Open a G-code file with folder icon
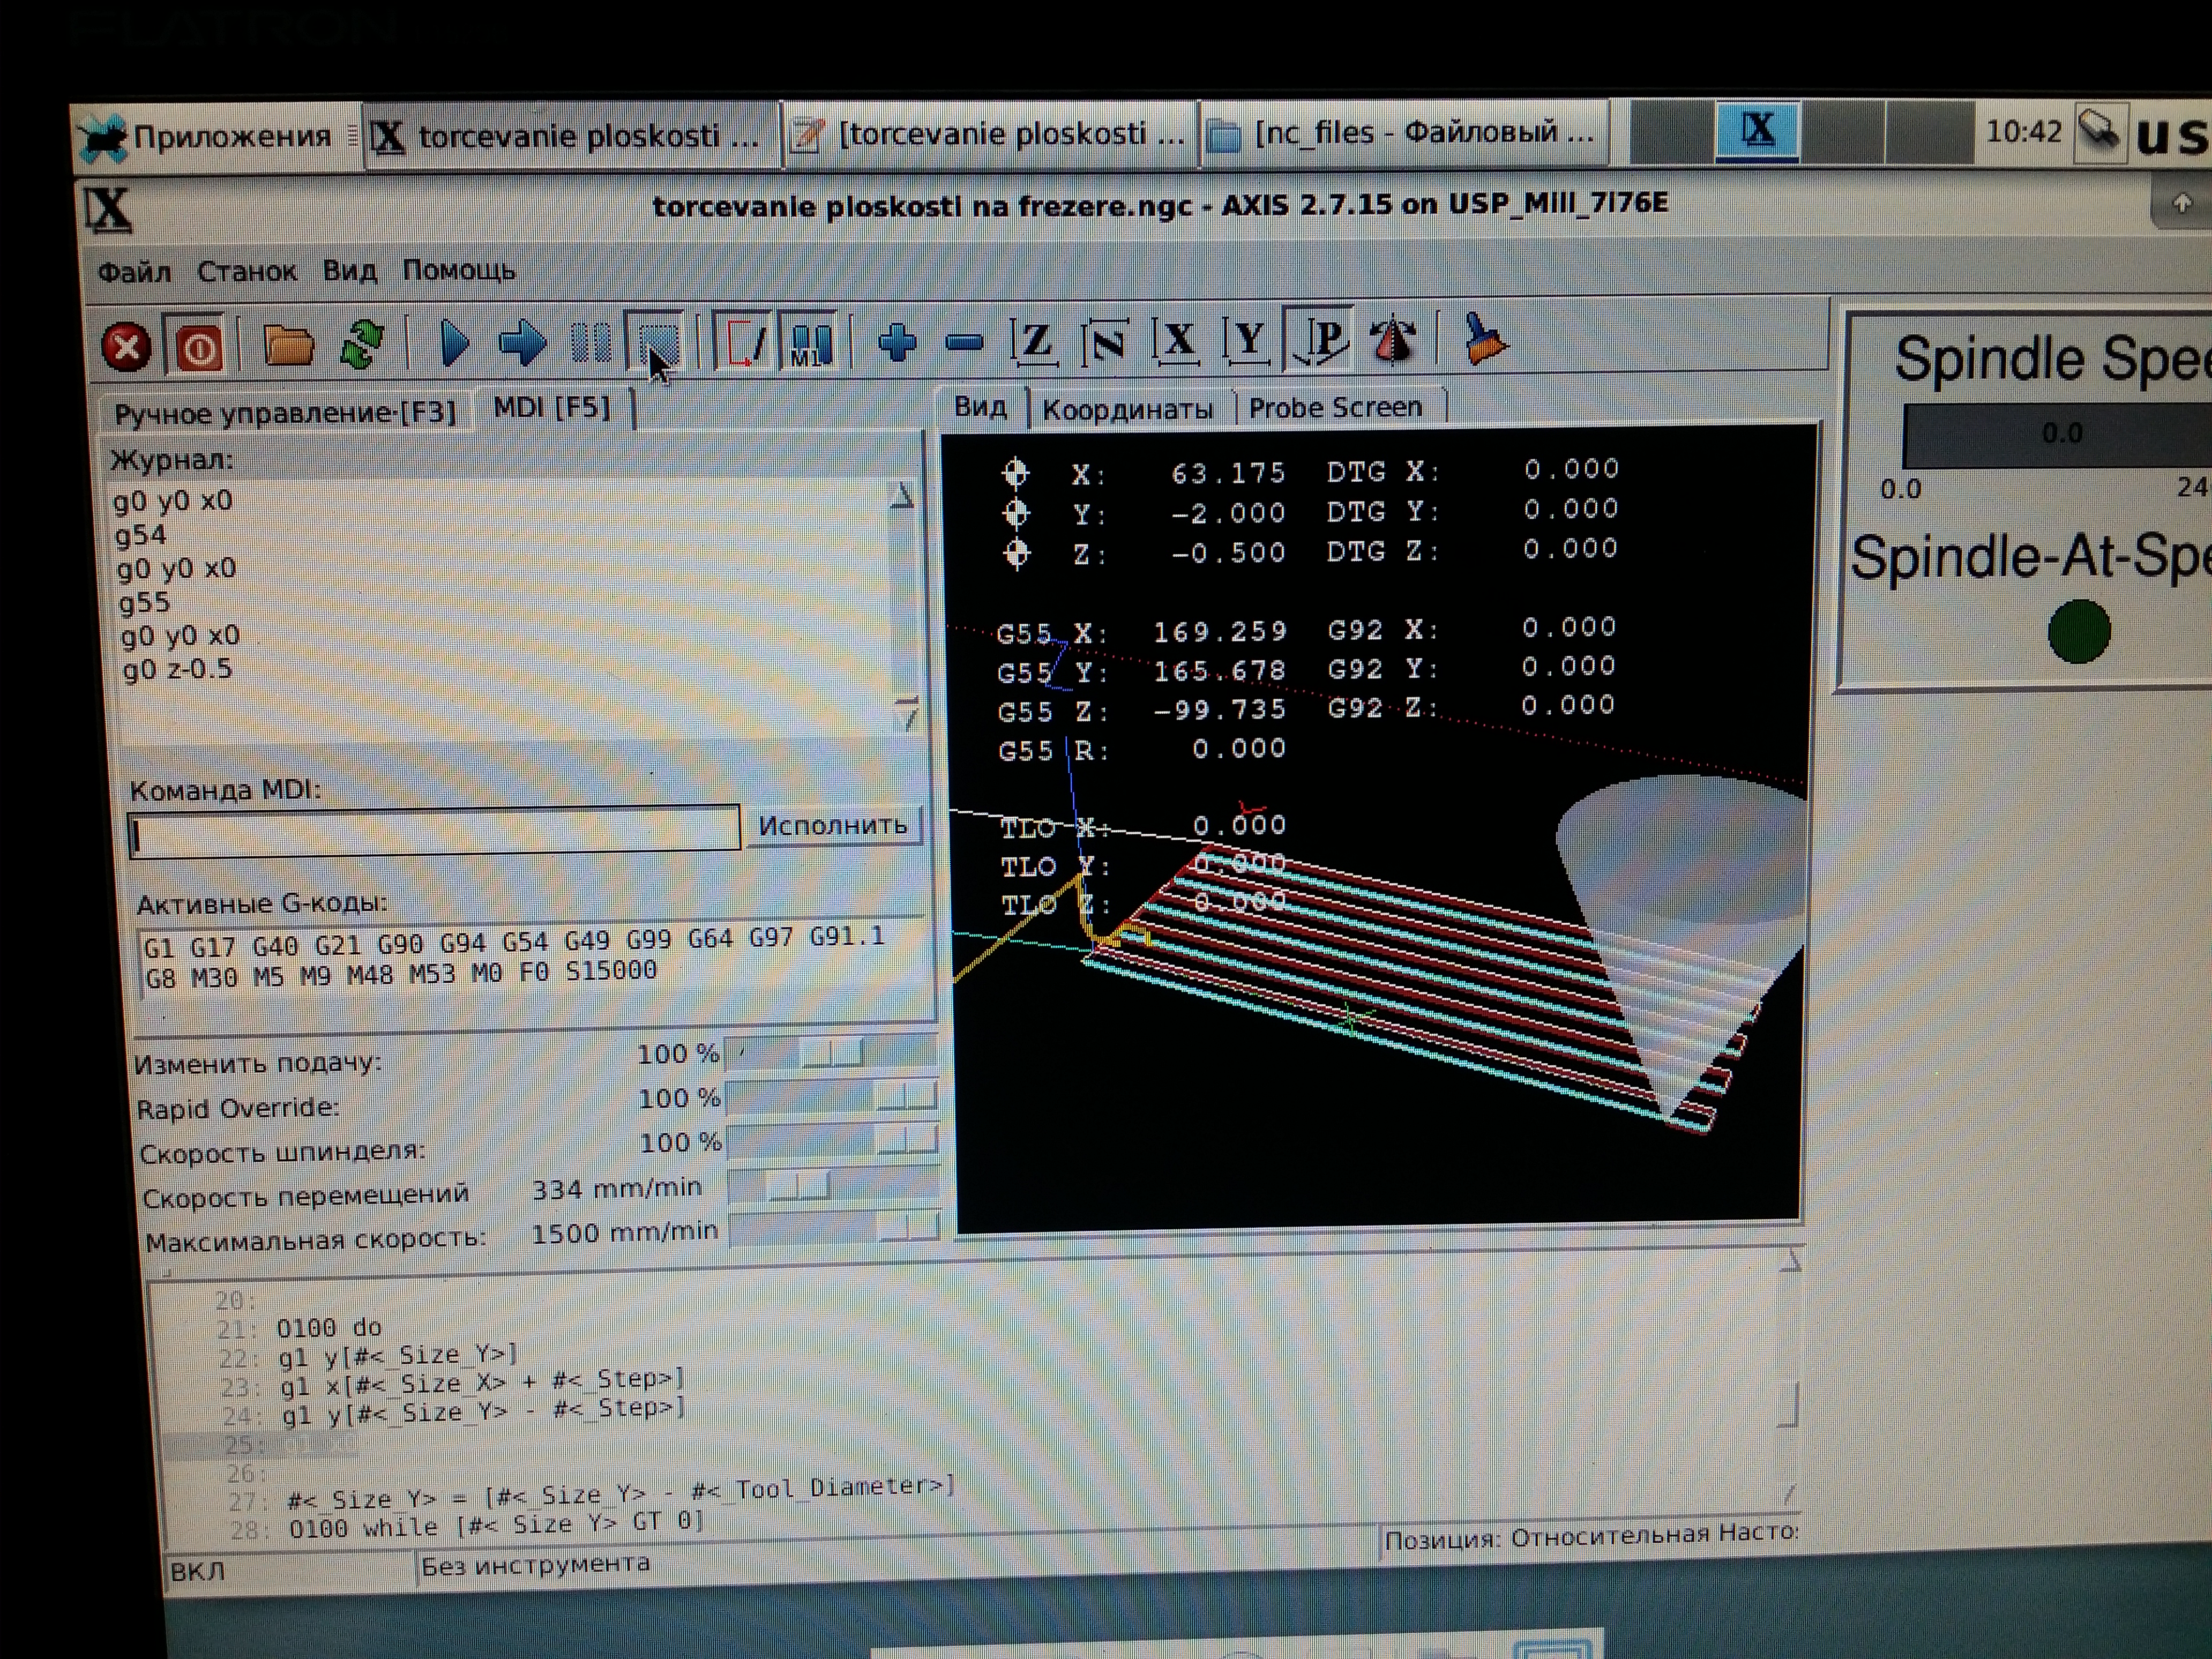This screenshot has width=2212, height=1659. (x=288, y=346)
